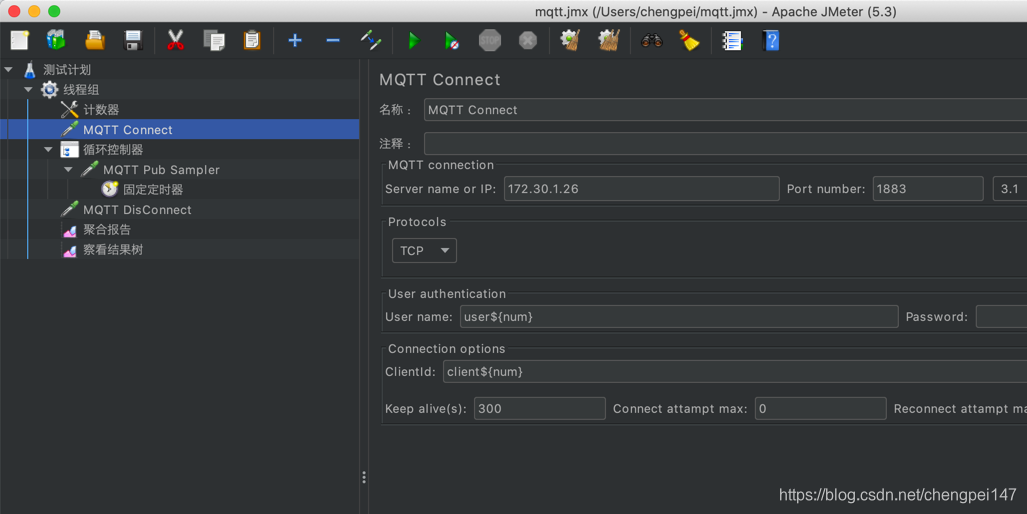Open the TCP protocol dropdown
1027x514 pixels.
(424, 251)
